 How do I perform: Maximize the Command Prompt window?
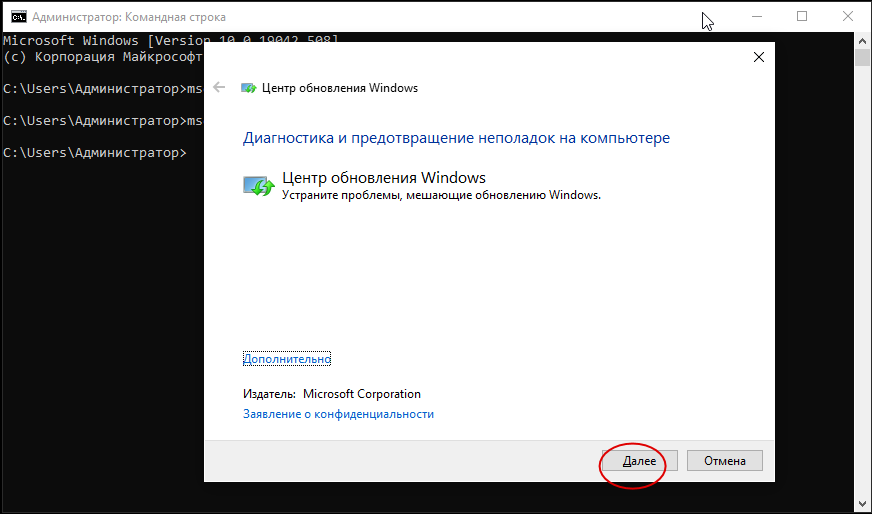[x=802, y=17]
